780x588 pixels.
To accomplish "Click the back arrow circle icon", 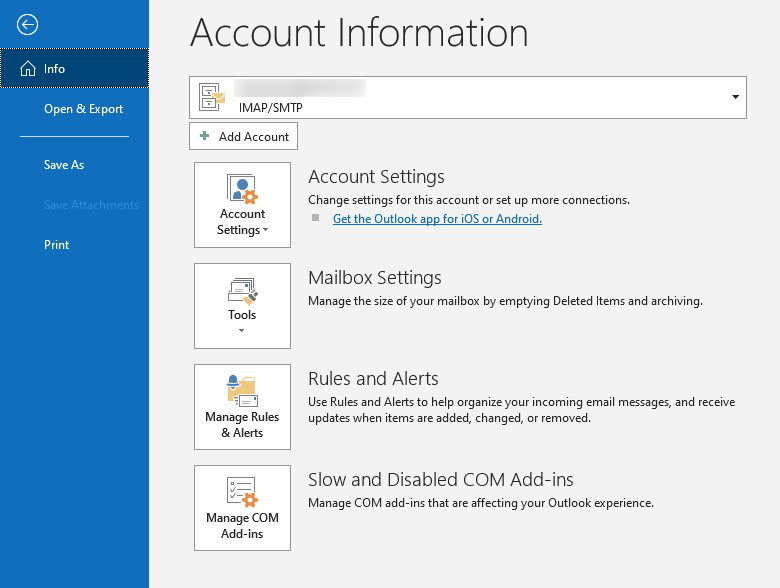I will (27, 25).
